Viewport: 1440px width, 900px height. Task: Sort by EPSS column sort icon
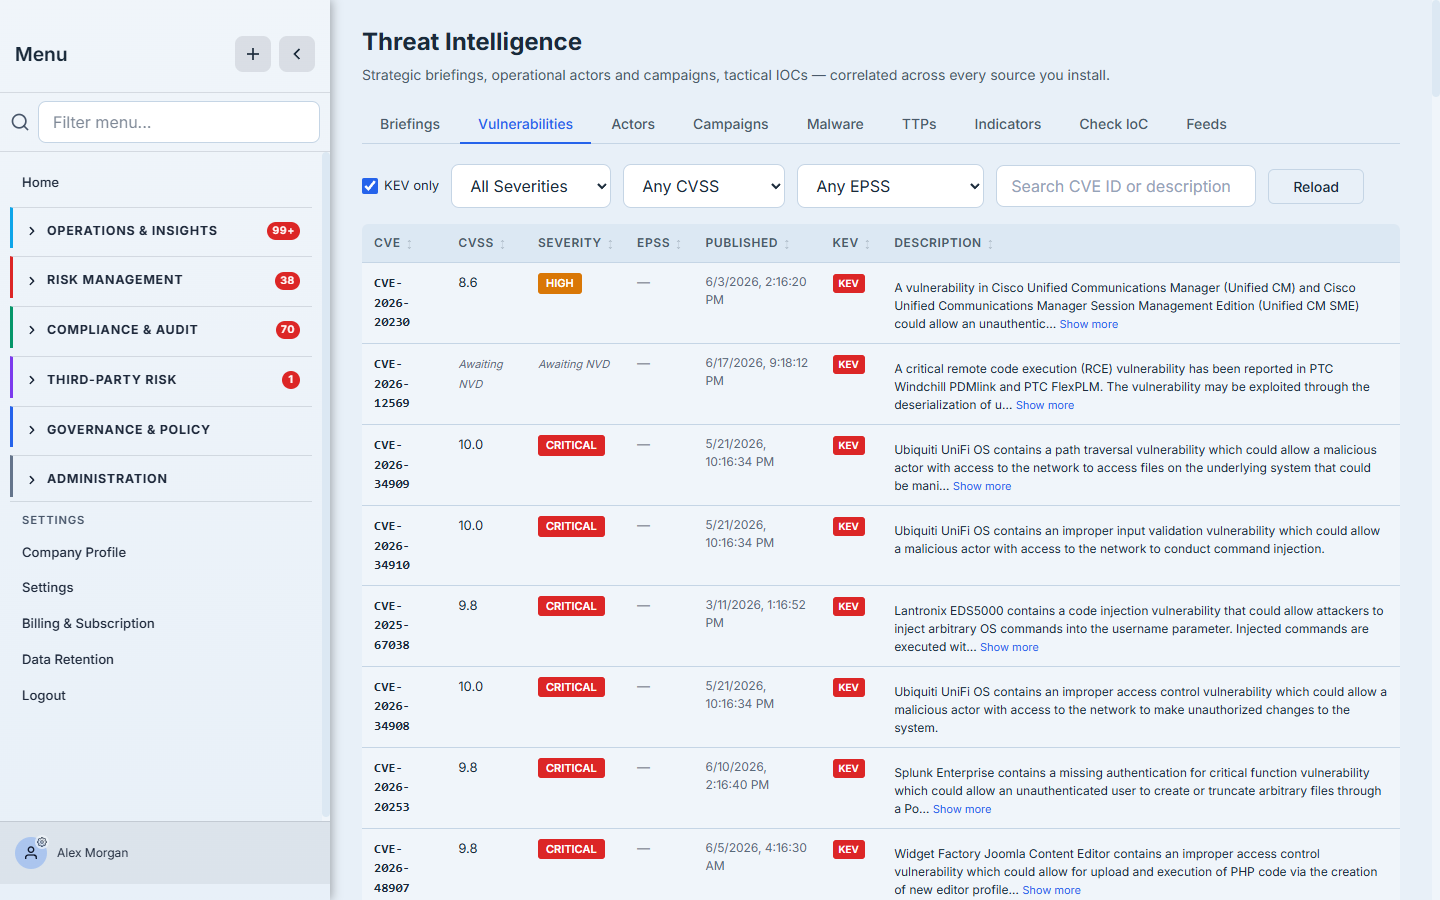(679, 244)
